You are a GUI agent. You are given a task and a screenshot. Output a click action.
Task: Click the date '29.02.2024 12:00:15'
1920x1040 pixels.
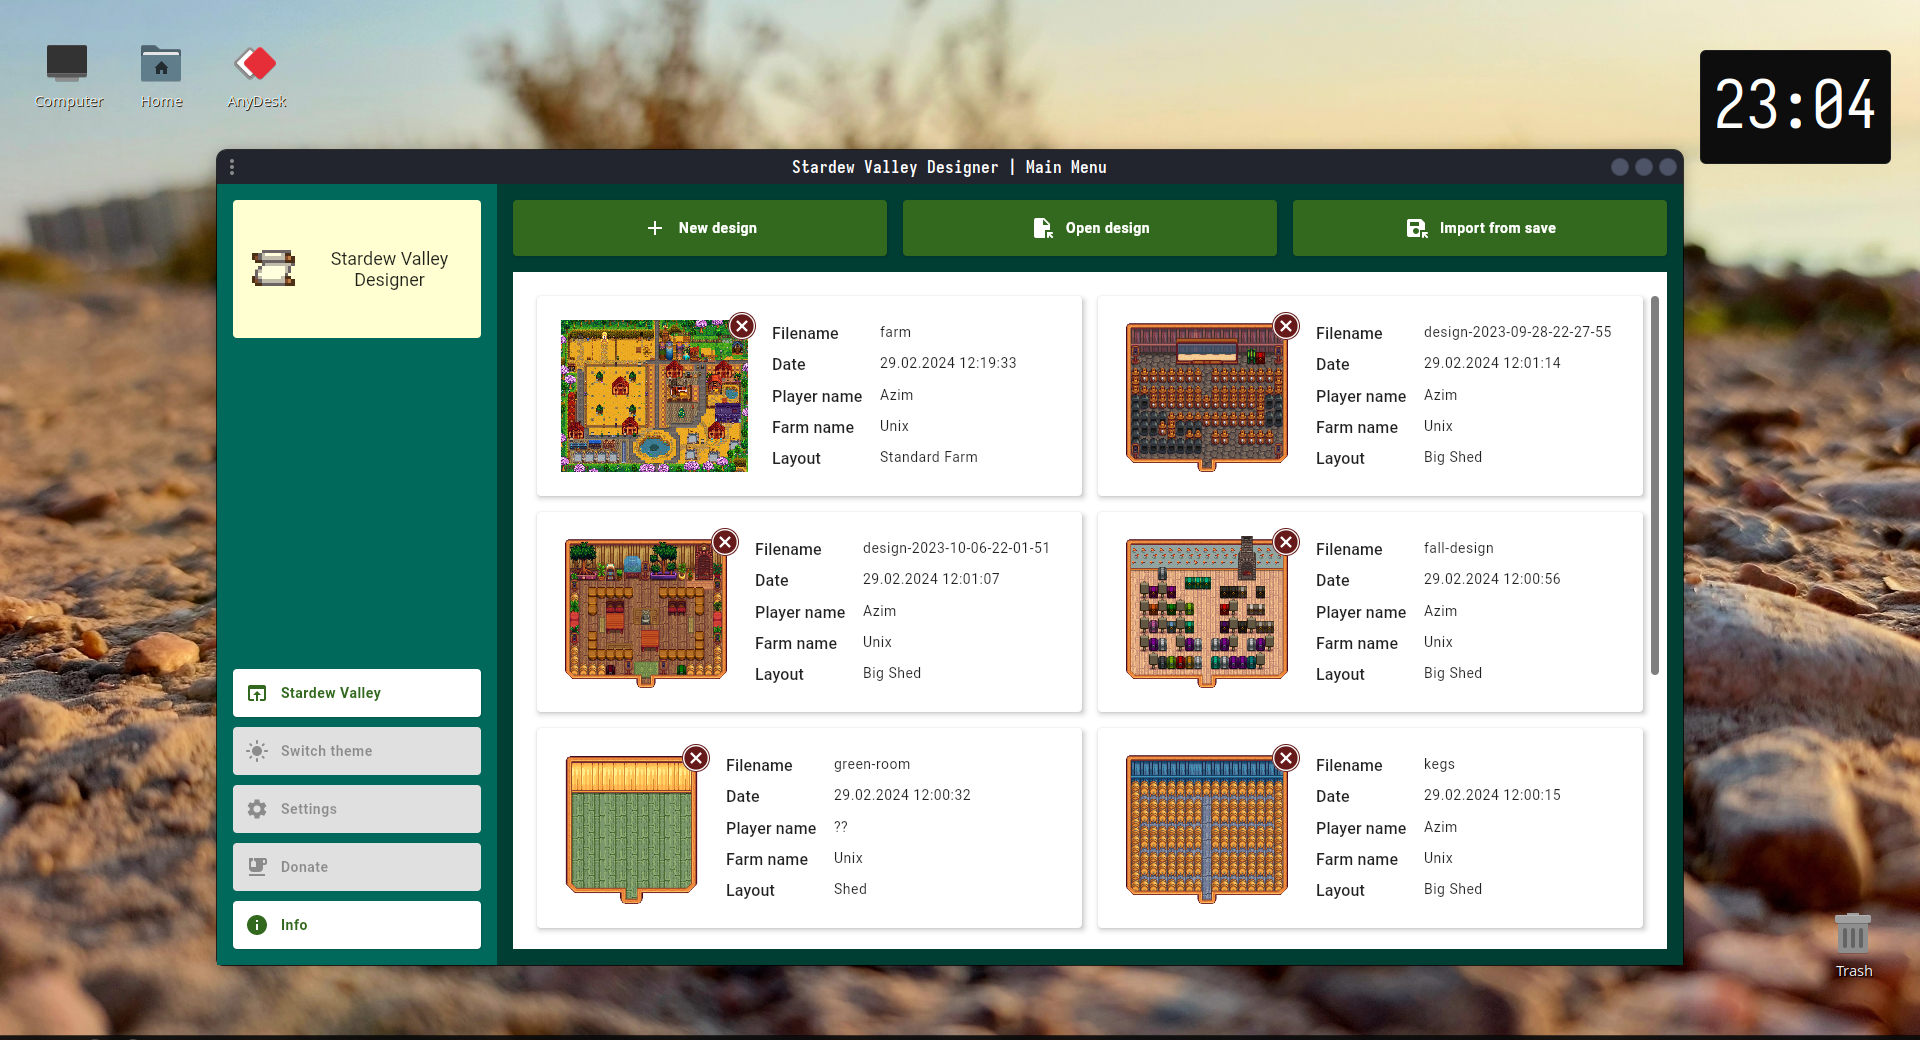point(1492,795)
